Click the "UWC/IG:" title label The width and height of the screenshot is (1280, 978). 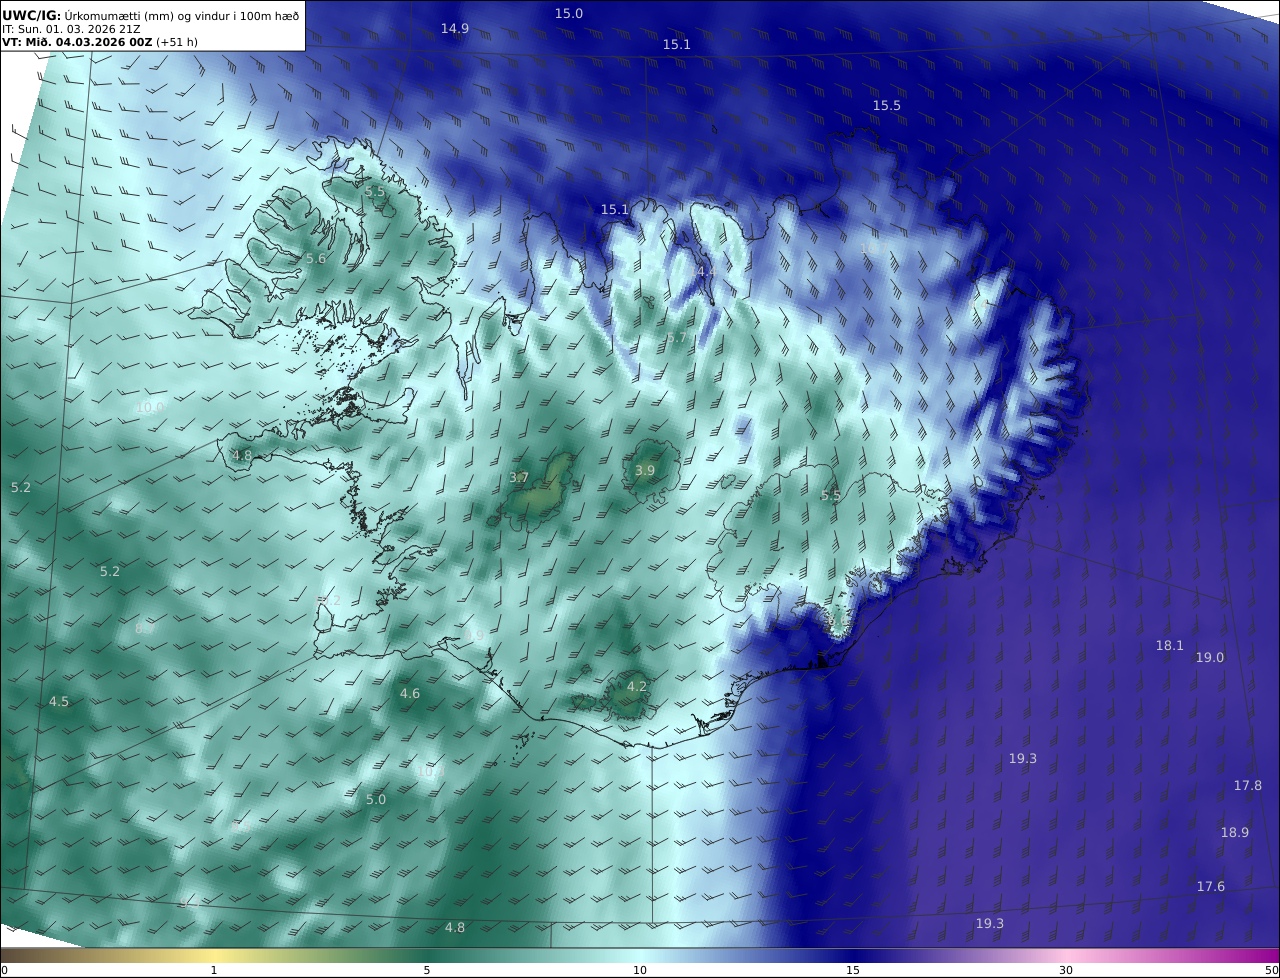pos(32,15)
